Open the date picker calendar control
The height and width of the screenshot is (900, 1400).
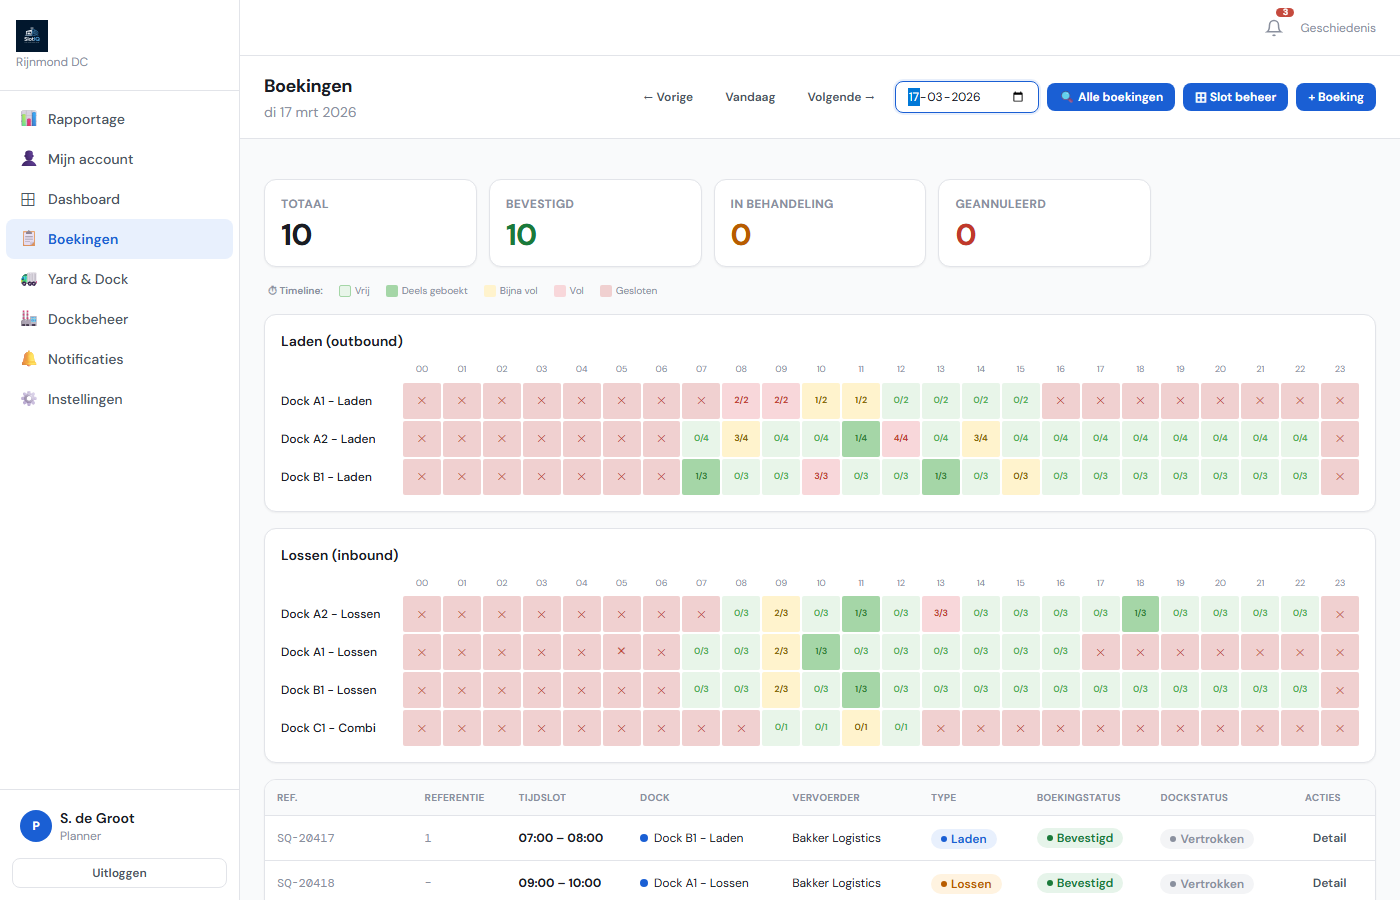click(x=1019, y=97)
